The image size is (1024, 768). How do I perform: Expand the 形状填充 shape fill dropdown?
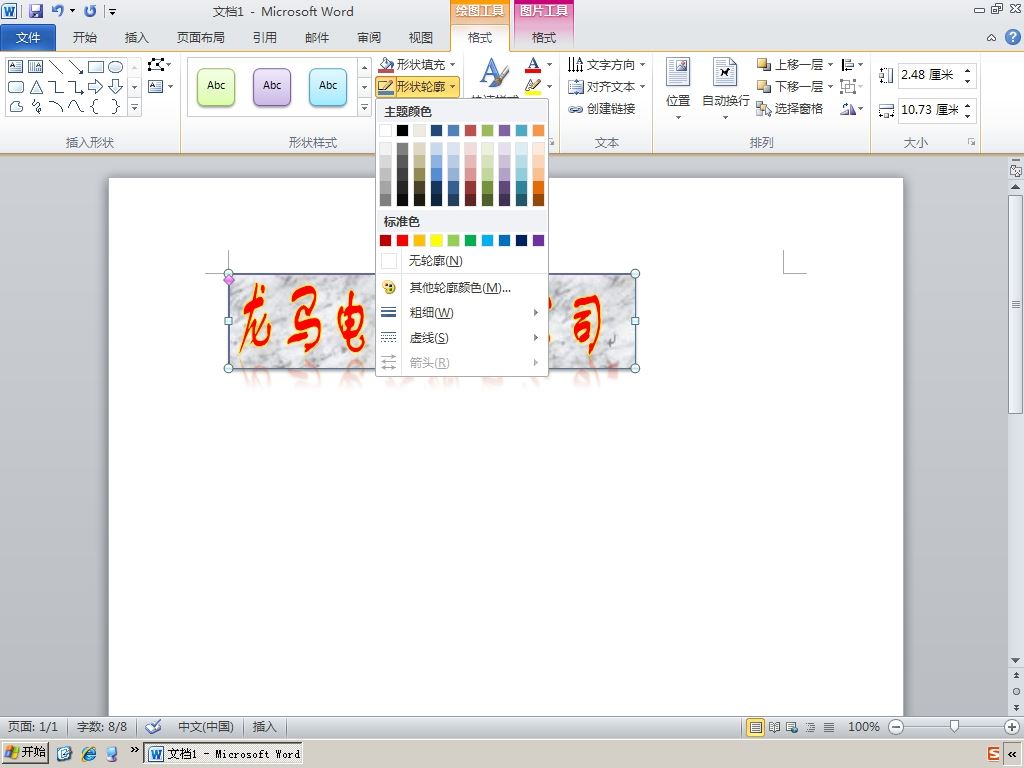(453, 65)
